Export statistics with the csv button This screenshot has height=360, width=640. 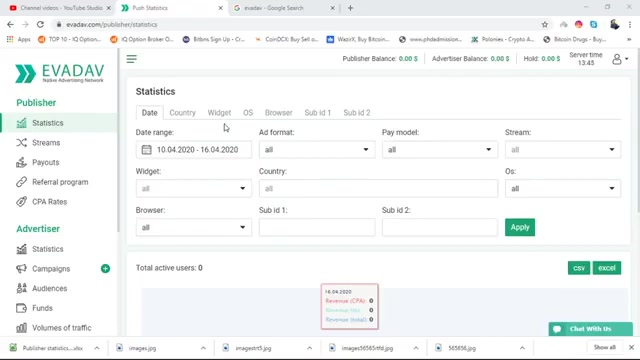(x=579, y=268)
